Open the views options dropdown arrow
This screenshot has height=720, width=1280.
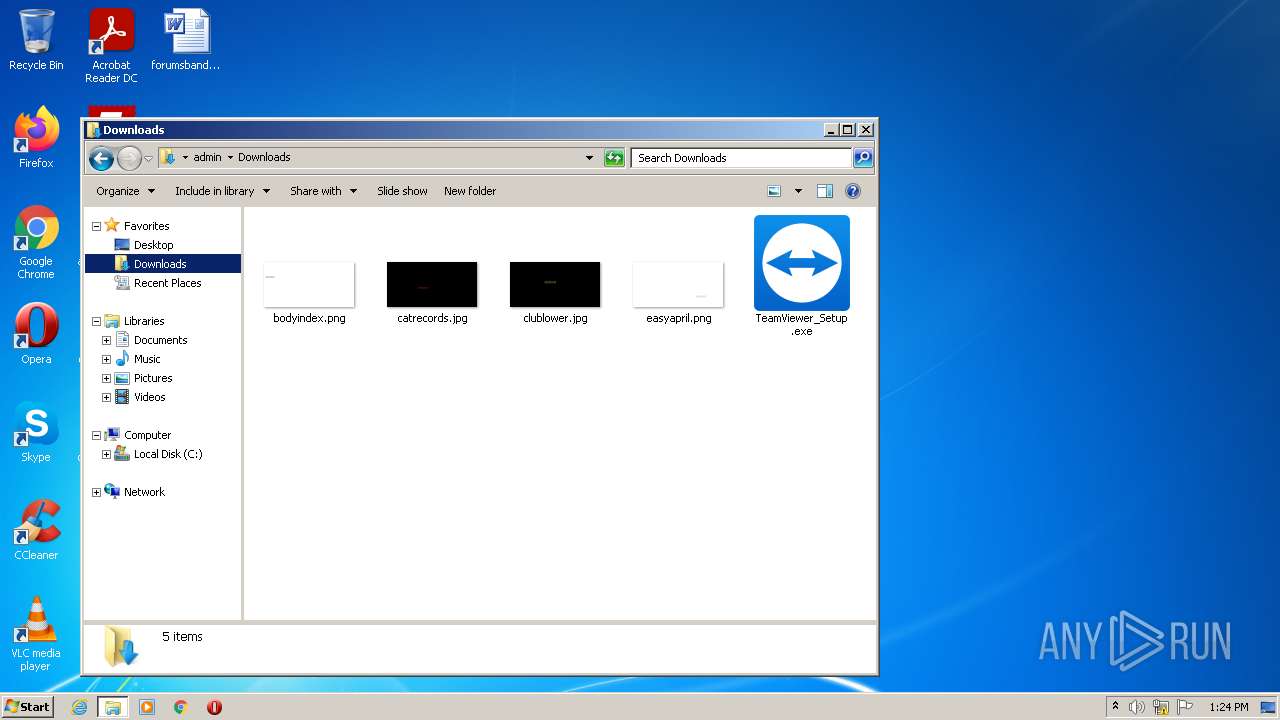798,191
